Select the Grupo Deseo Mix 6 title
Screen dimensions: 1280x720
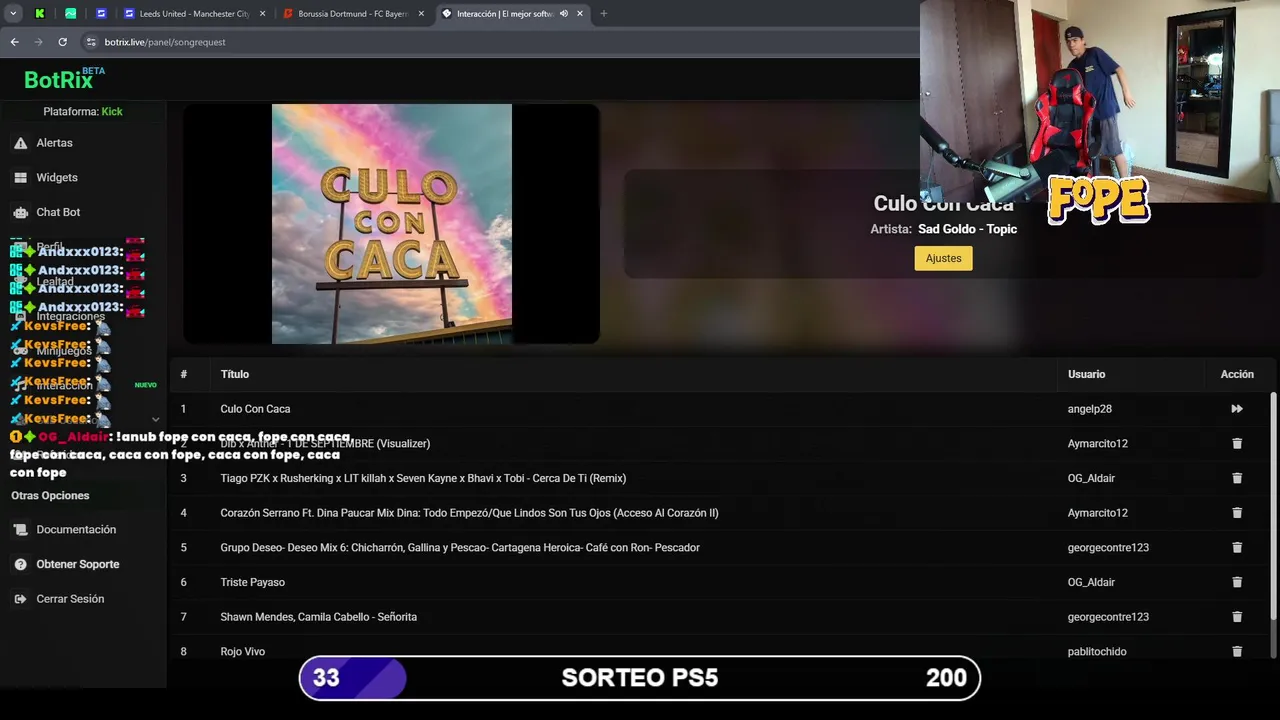tap(460, 547)
